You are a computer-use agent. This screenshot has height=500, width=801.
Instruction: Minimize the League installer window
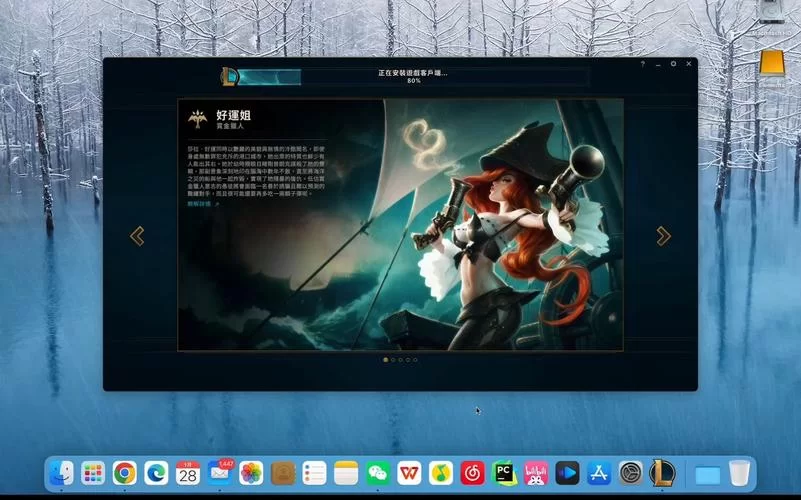pos(658,64)
